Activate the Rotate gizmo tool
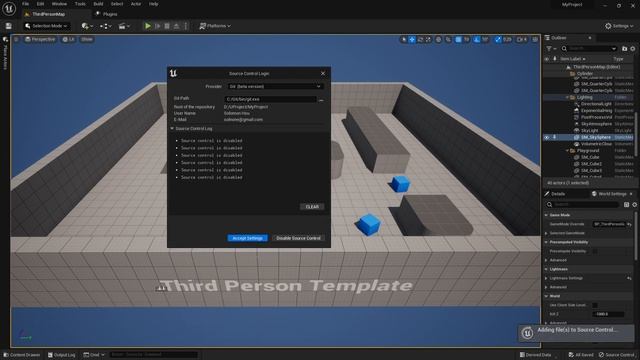640x360 pixels. pyautogui.click(x=420, y=40)
